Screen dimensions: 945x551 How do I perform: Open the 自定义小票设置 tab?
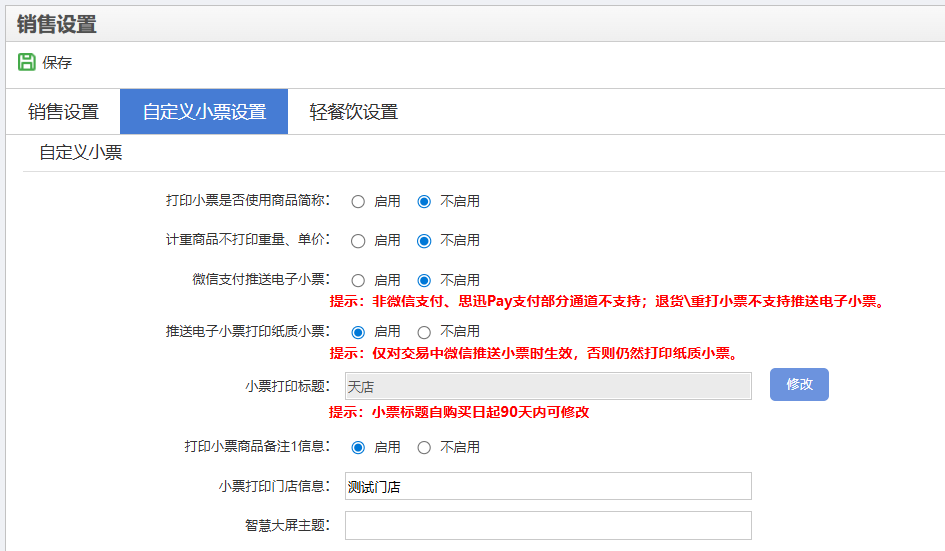(204, 112)
